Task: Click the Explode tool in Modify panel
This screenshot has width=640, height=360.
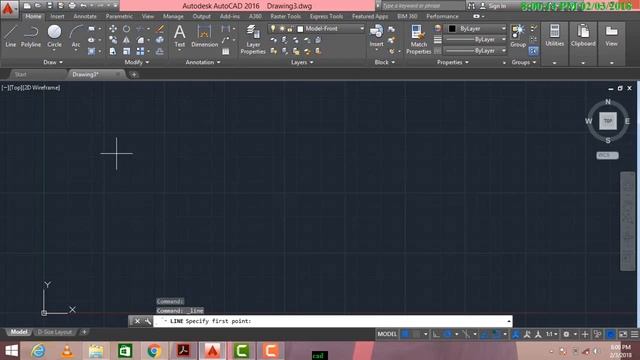Action: pos(160,40)
